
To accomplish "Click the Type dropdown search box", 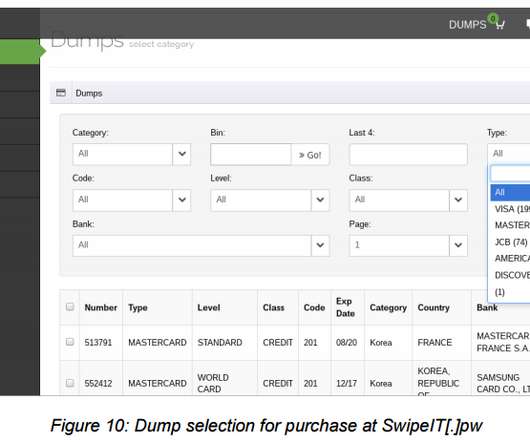I will pyautogui.click(x=510, y=174).
